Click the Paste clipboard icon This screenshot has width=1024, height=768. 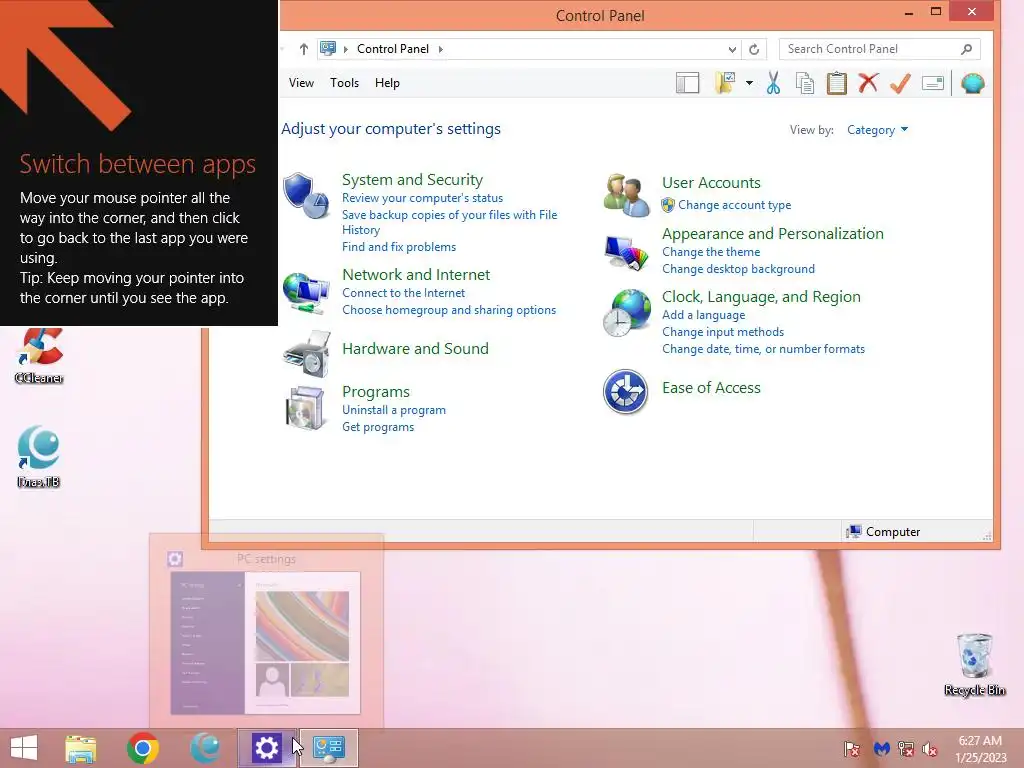coord(837,83)
